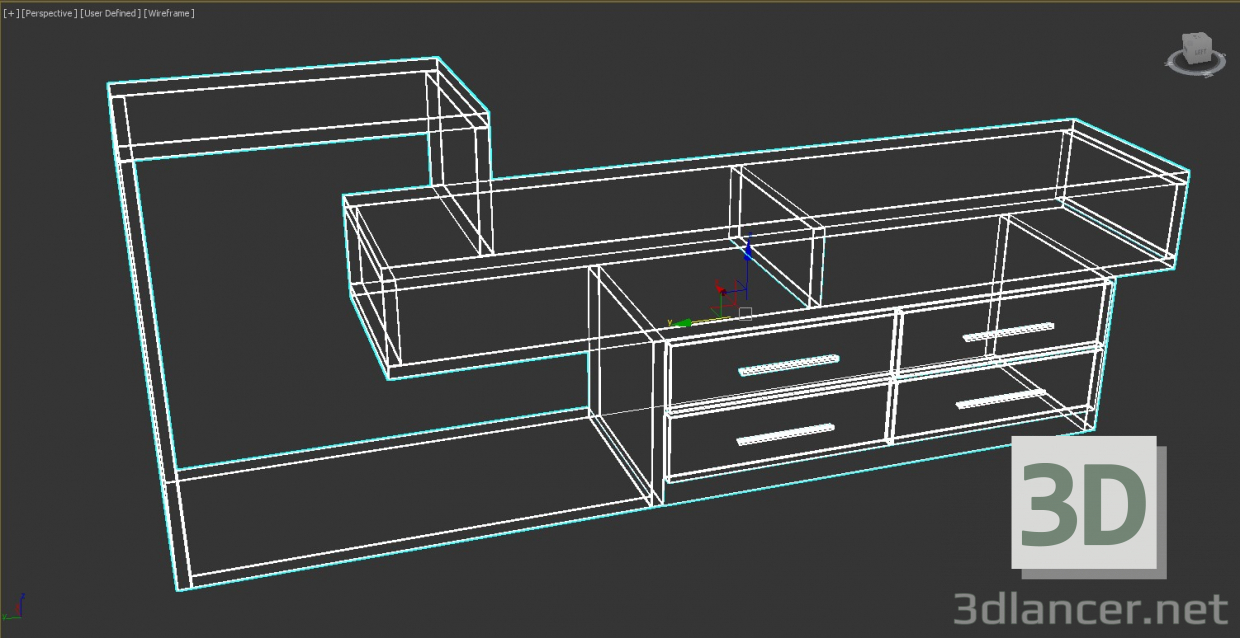Click the 3D logo watermark
The image size is (1240, 638).
[x=1086, y=505]
